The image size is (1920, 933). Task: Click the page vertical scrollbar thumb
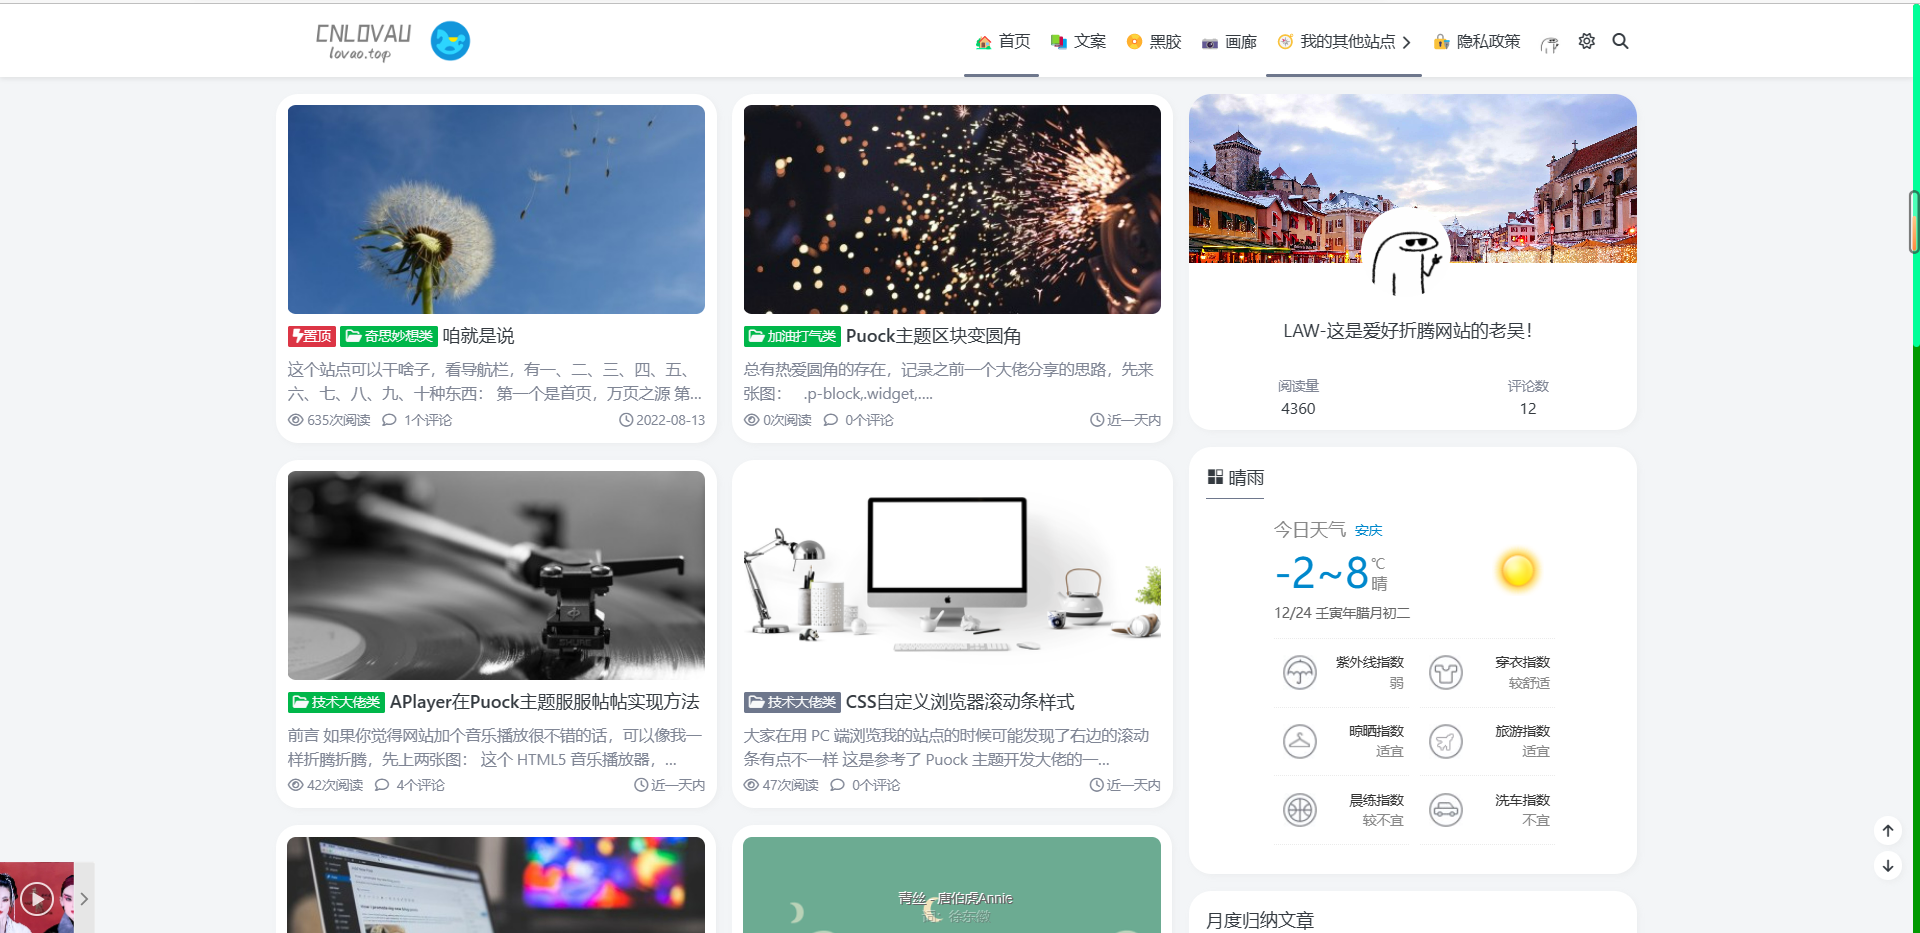tap(1914, 221)
